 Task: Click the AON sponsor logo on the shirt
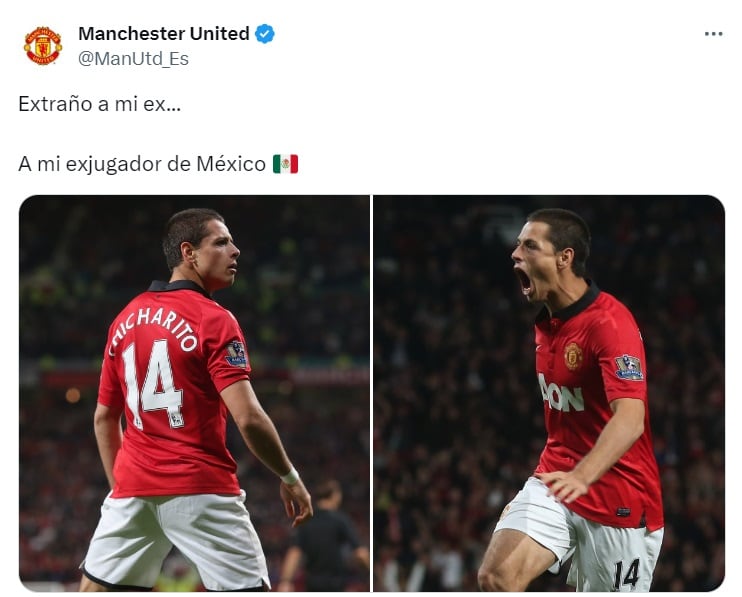click(x=560, y=393)
